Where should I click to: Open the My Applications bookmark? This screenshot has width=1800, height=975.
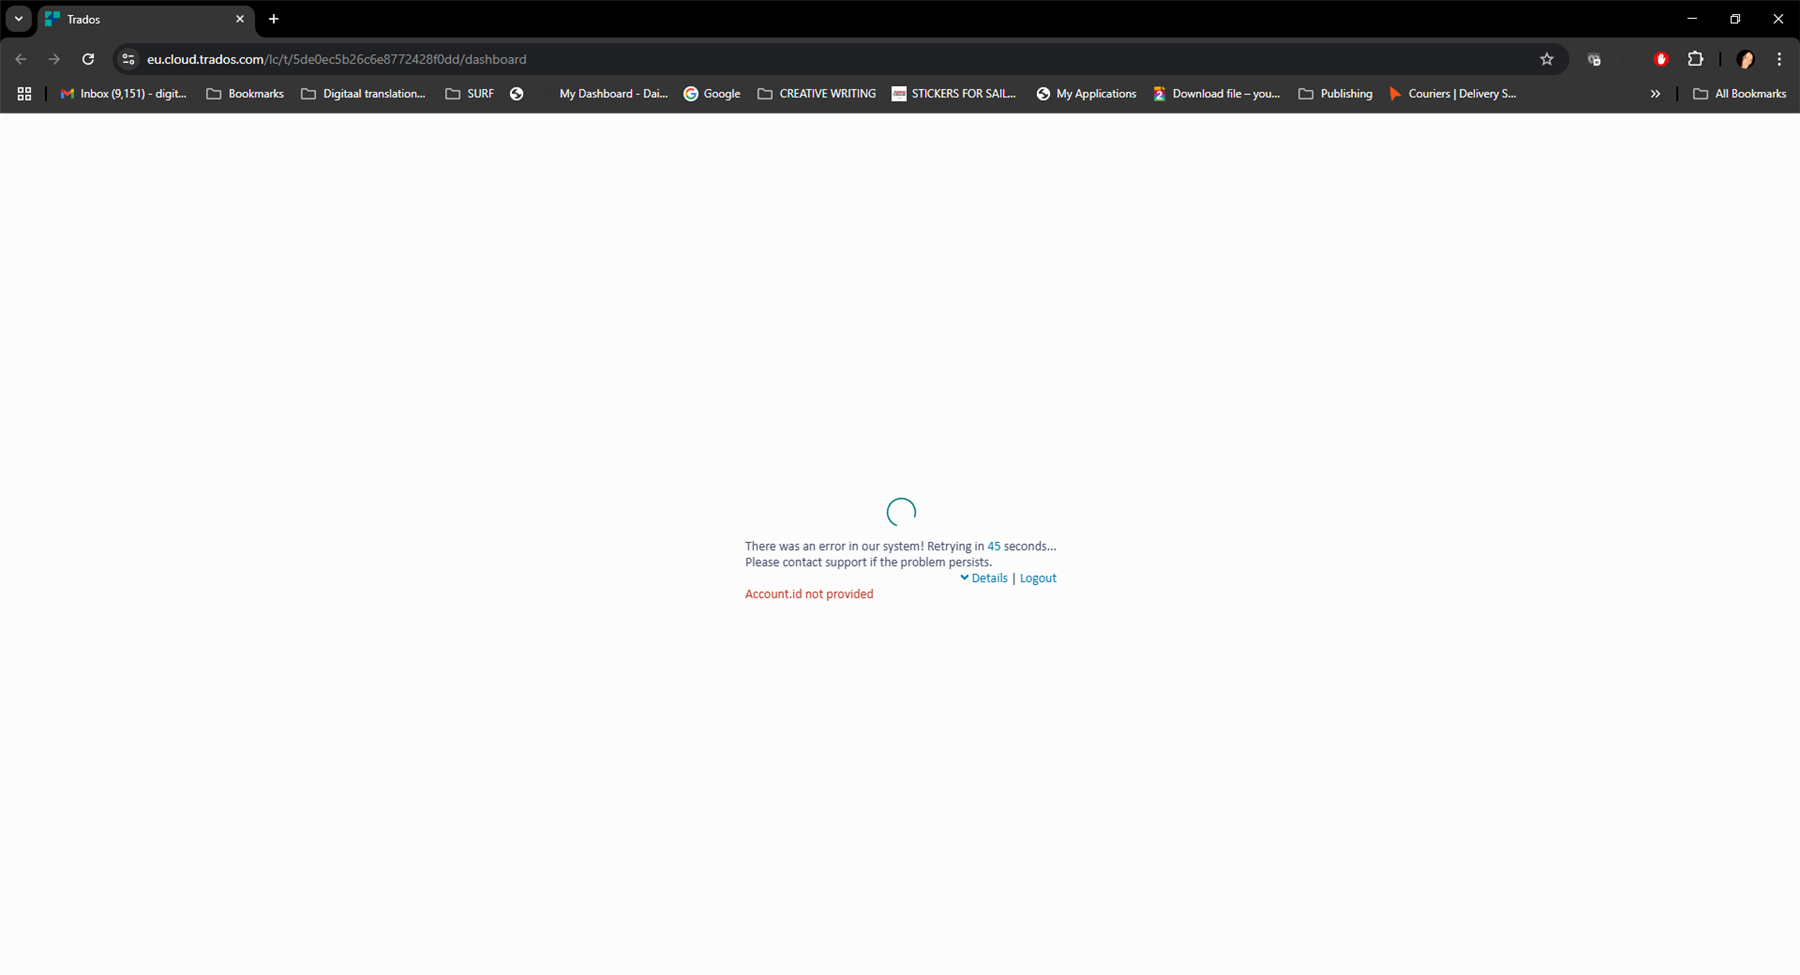[x=1086, y=93]
